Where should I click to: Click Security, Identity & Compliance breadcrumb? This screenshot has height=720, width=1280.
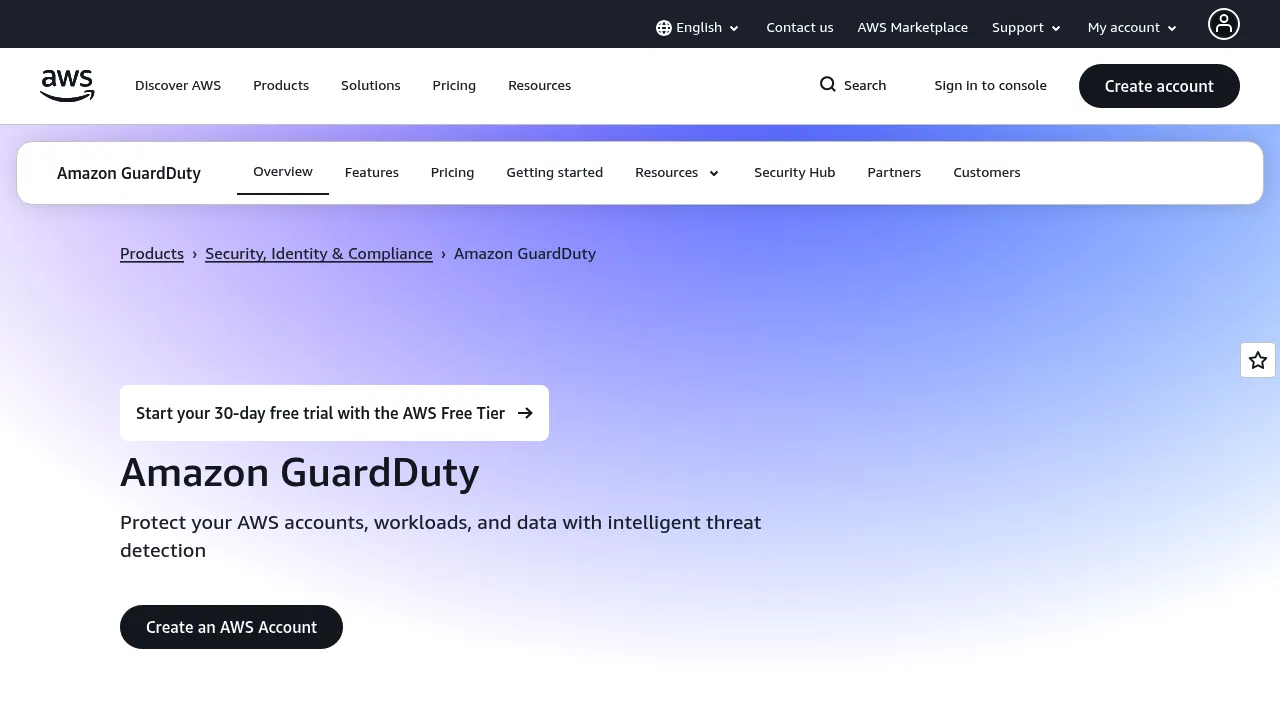click(319, 254)
